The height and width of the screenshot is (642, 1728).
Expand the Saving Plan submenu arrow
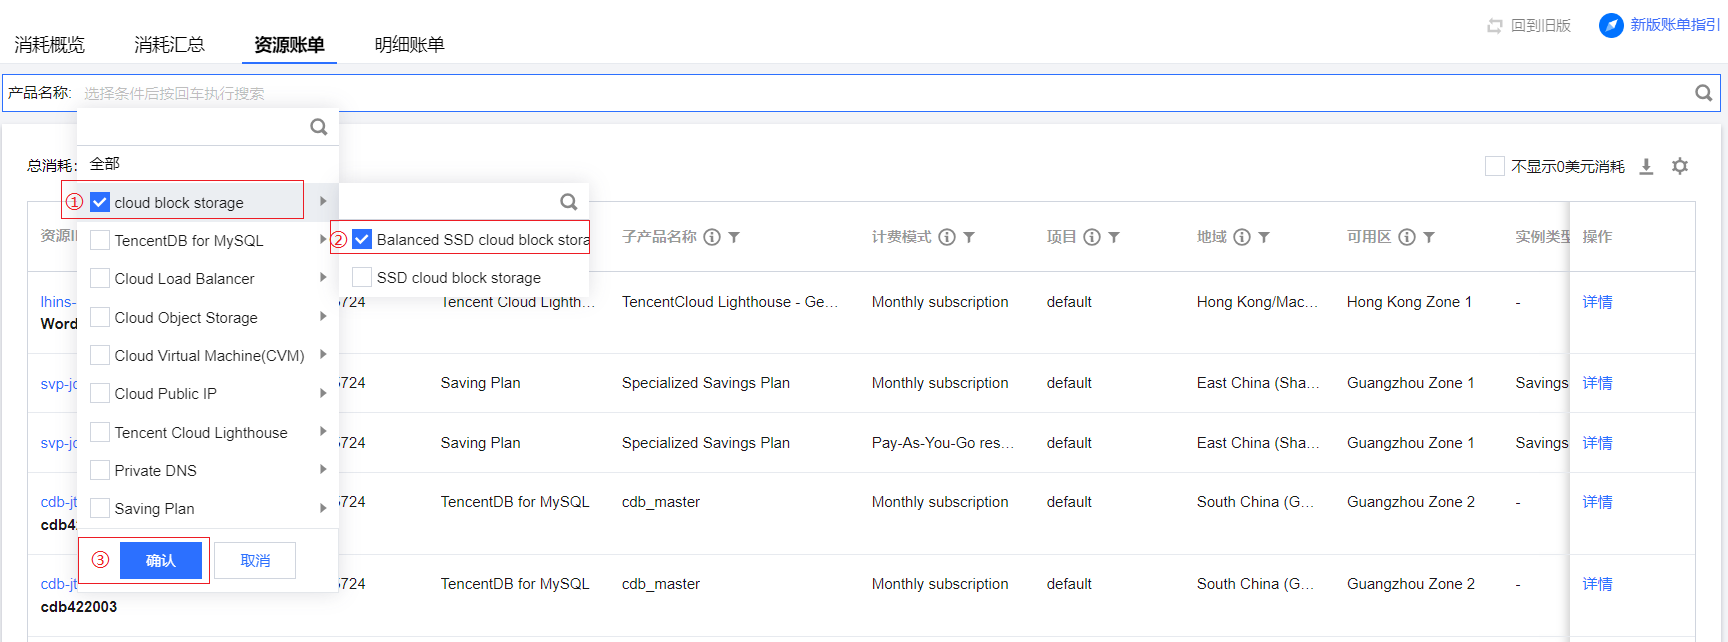[323, 508]
